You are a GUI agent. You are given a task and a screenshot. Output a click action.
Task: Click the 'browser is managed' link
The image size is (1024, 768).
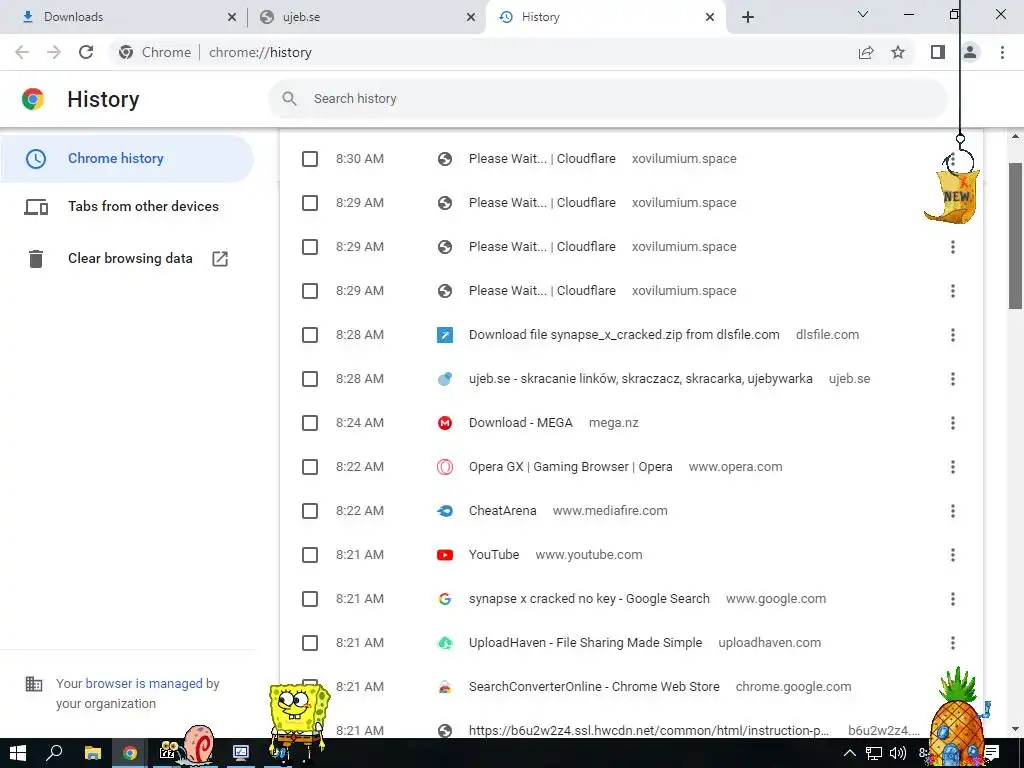point(144,683)
